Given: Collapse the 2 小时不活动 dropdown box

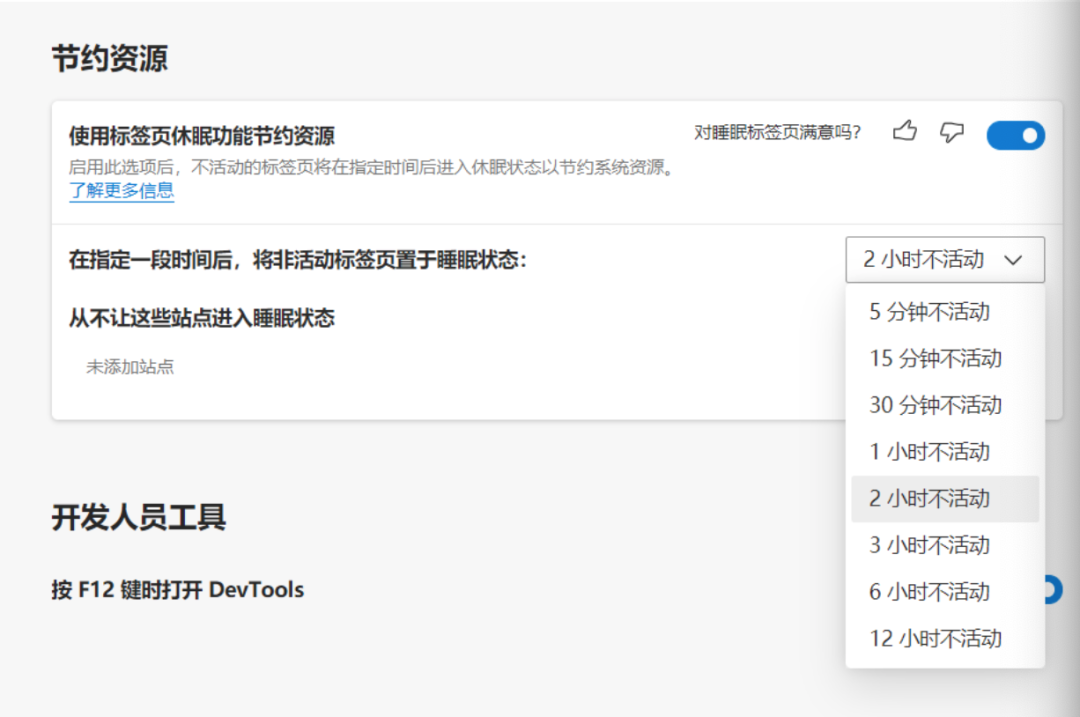Looking at the screenshot, I should click(x=945, y=260).
